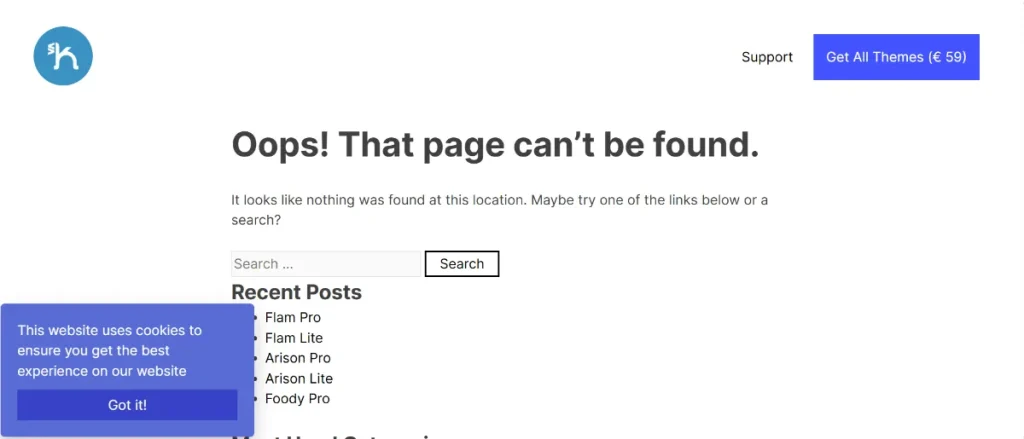Image resolution: width=1024 pixels, height=439 pixels.
Task: Click the blue circular K site logo
Action: point(63,56)
